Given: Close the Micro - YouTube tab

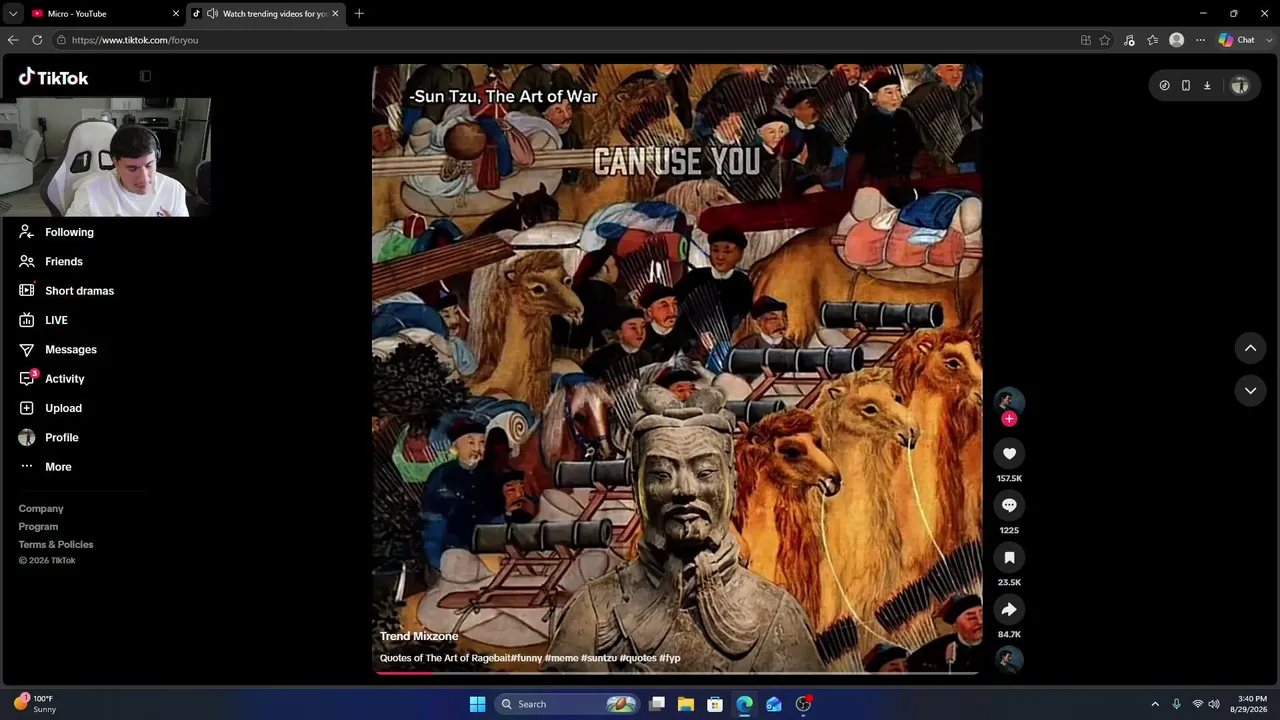Looking at the screenshot, I should pos(176,14).
